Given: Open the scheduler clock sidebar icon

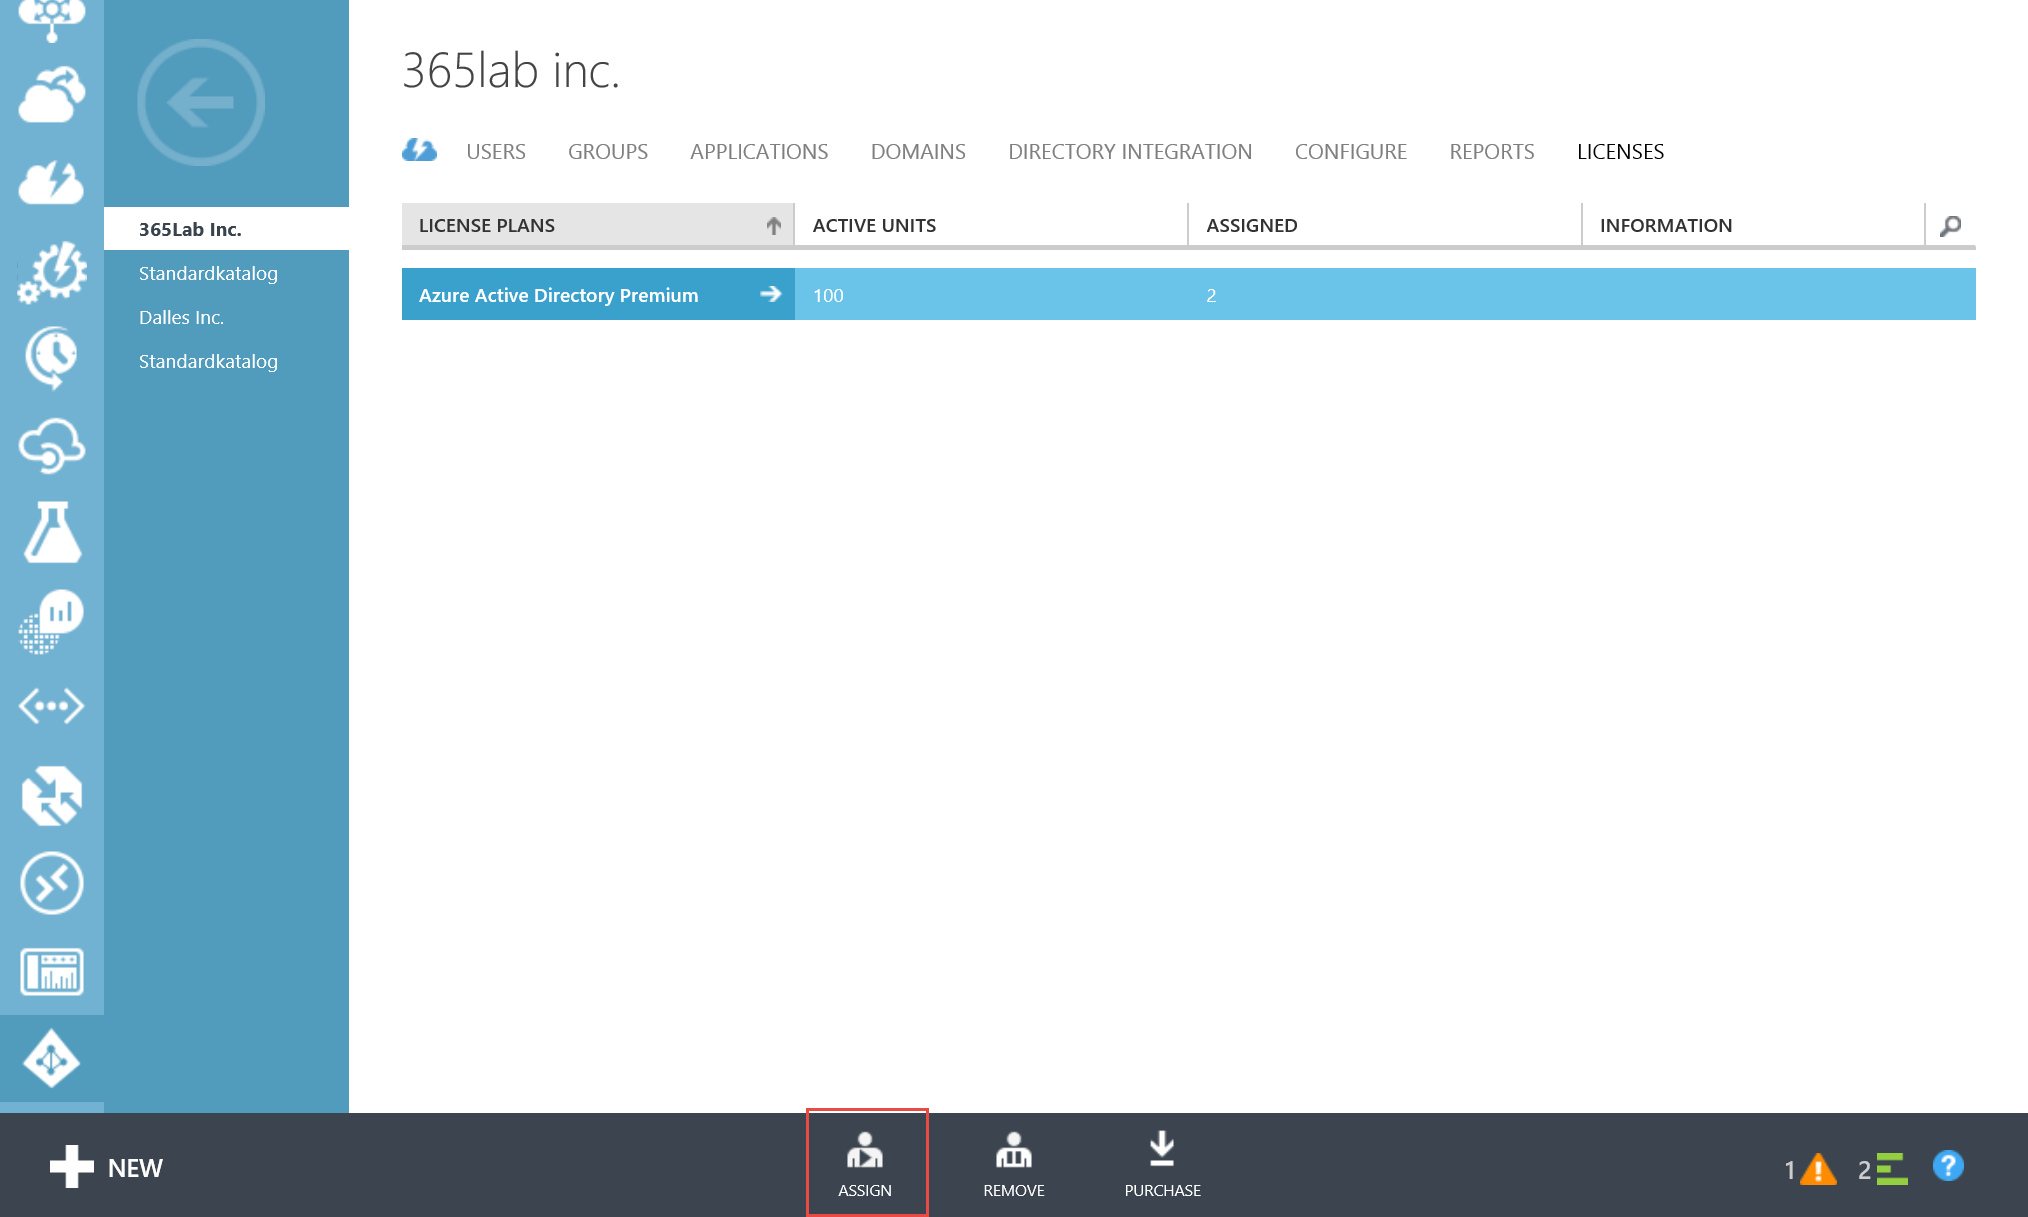Looking at the screenshot, I should click(51, 356).
